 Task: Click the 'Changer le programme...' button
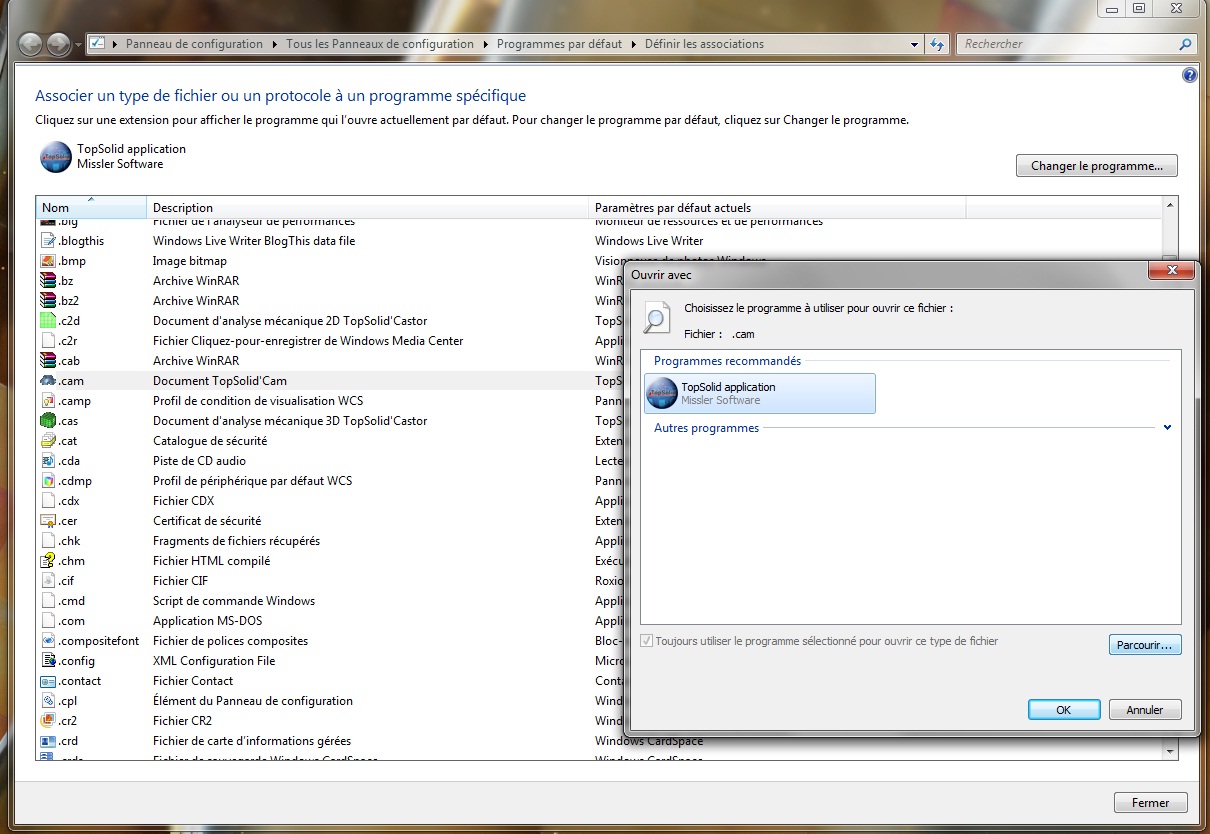click(1097, 166)
